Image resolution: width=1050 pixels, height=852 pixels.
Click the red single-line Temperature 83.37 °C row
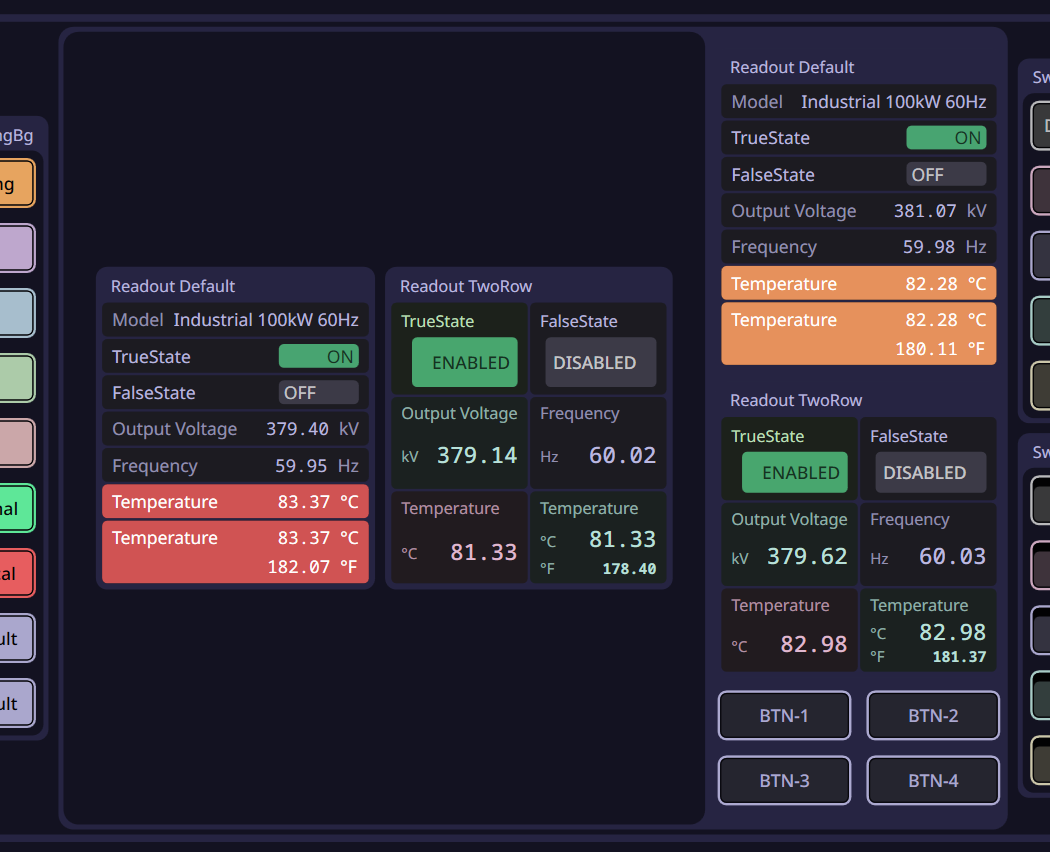pyautogui.click(x=235, y=502)
